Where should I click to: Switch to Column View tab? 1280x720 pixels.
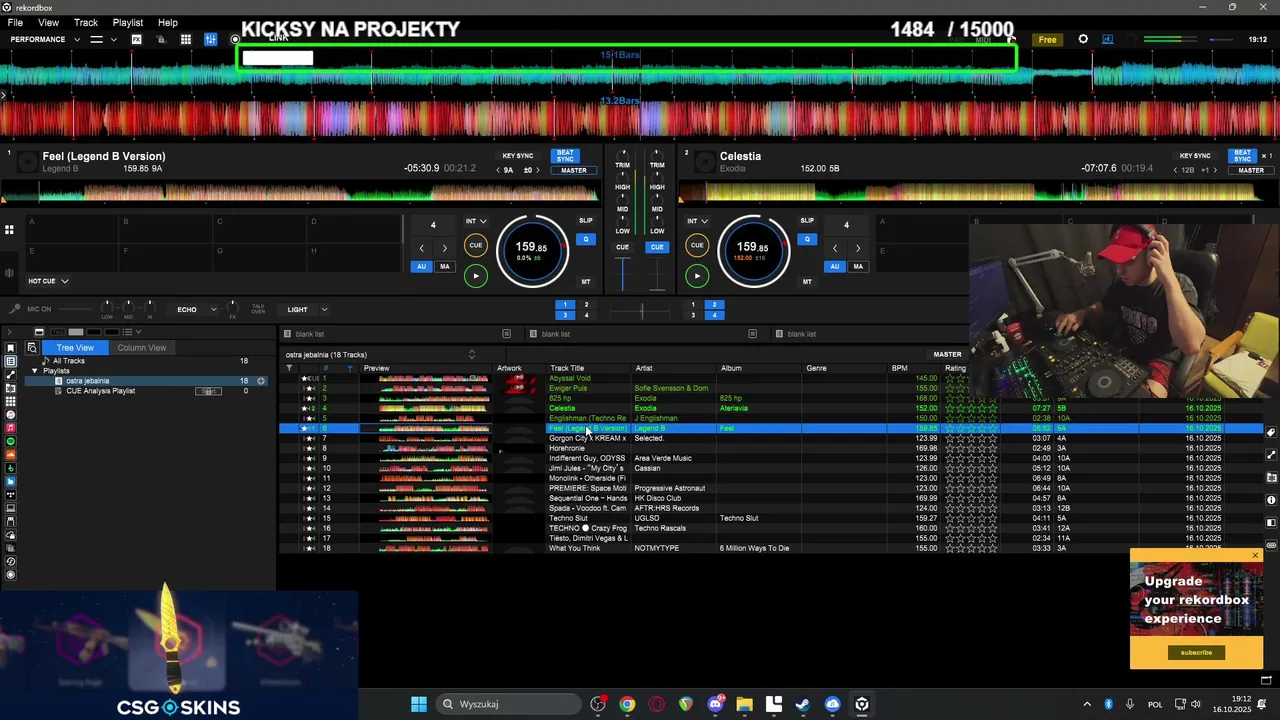141,348
